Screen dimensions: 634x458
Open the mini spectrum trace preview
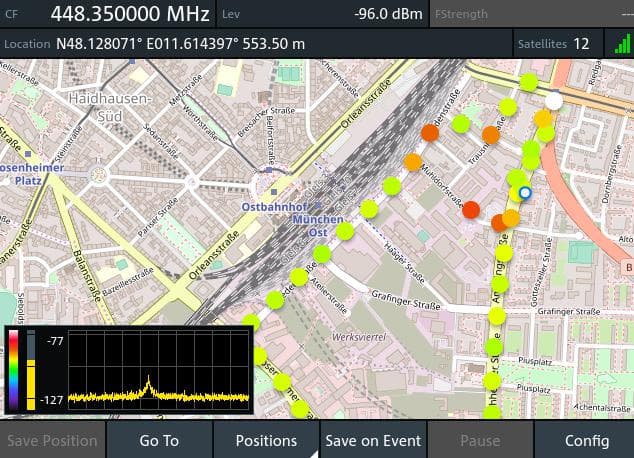(157, 370)
